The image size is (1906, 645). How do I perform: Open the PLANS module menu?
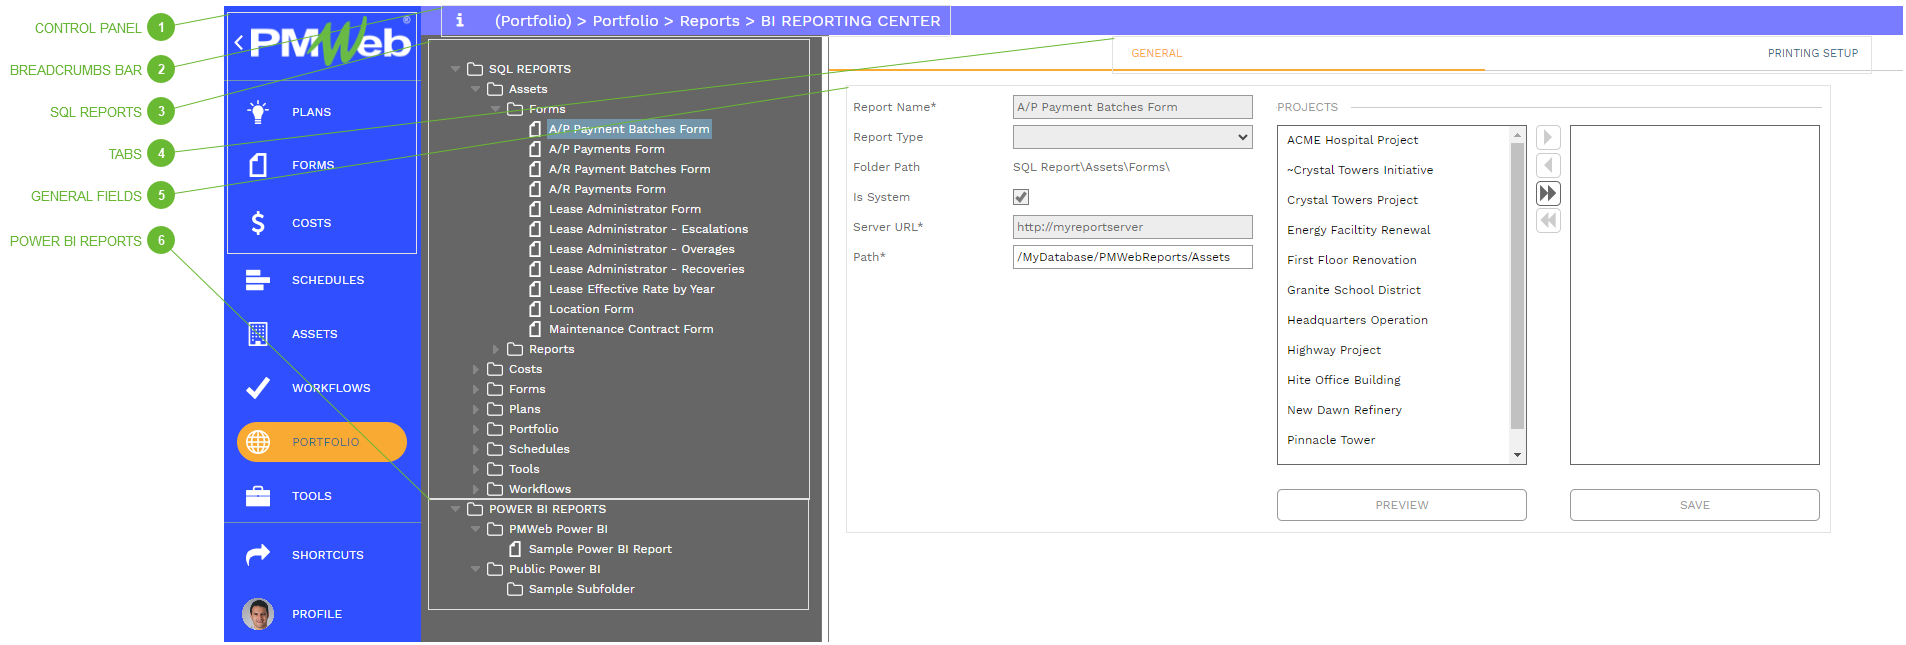pos(311,112)
